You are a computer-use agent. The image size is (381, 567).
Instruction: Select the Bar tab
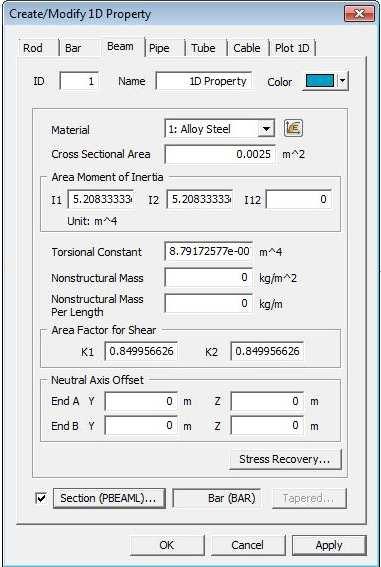click(x=73, y=48)
